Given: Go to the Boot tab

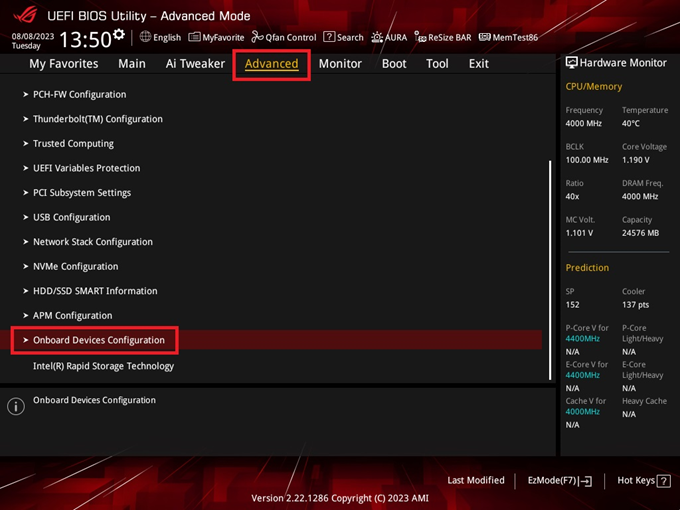Looking at the screenshot, I should tap(394, 64).
